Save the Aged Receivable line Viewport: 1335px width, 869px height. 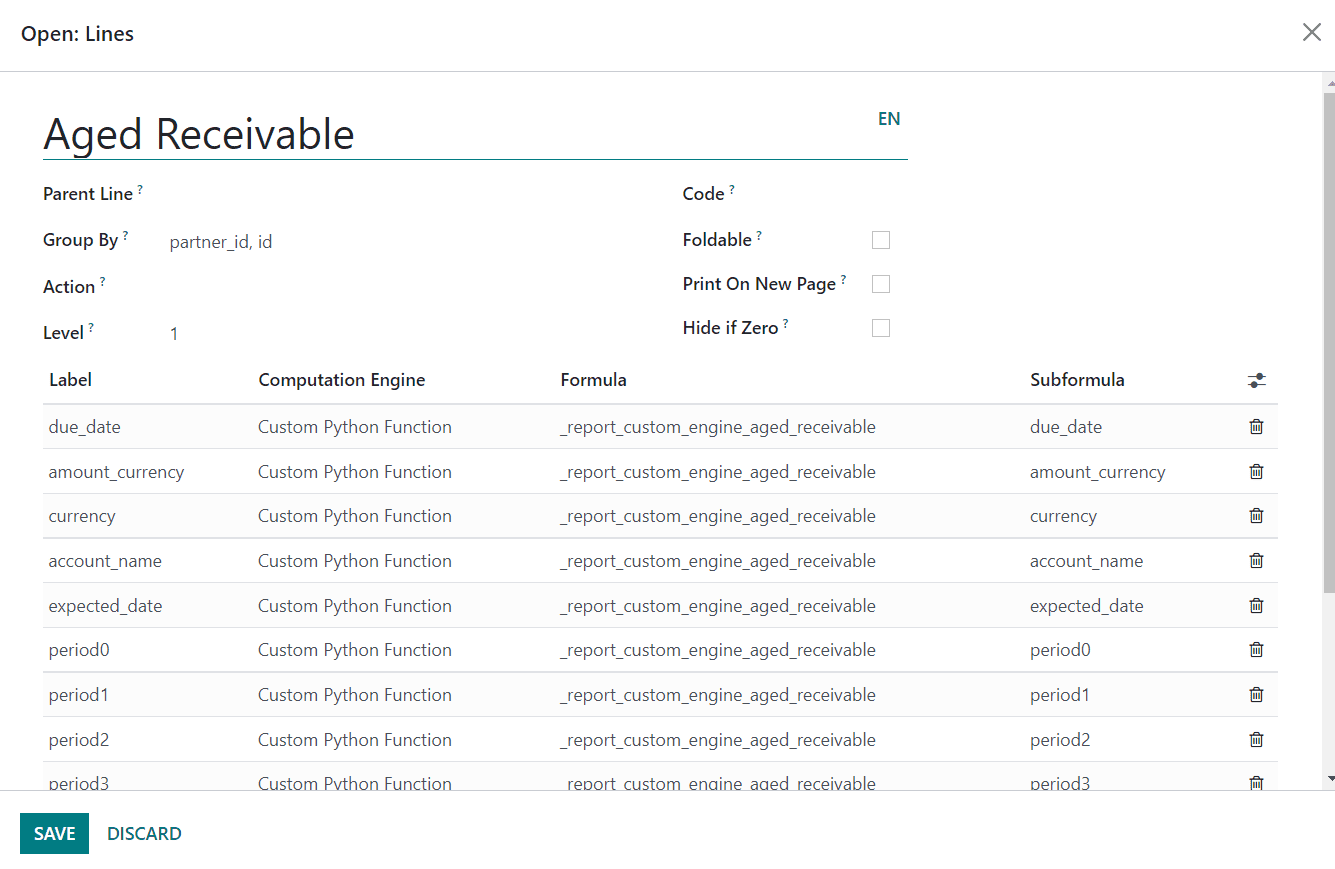pos(54,834)
